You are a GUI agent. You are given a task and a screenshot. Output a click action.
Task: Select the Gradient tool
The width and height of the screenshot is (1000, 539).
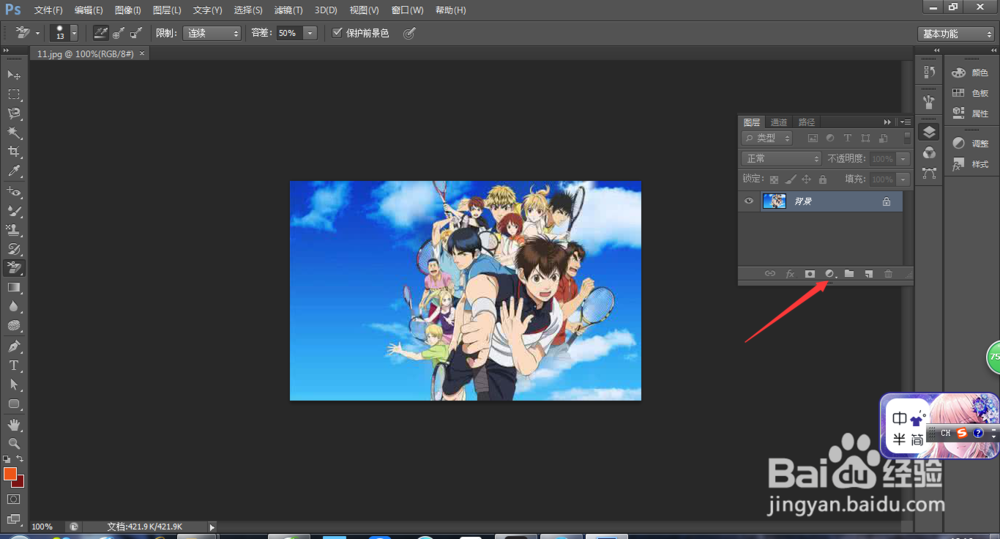(x=13, y=288)
